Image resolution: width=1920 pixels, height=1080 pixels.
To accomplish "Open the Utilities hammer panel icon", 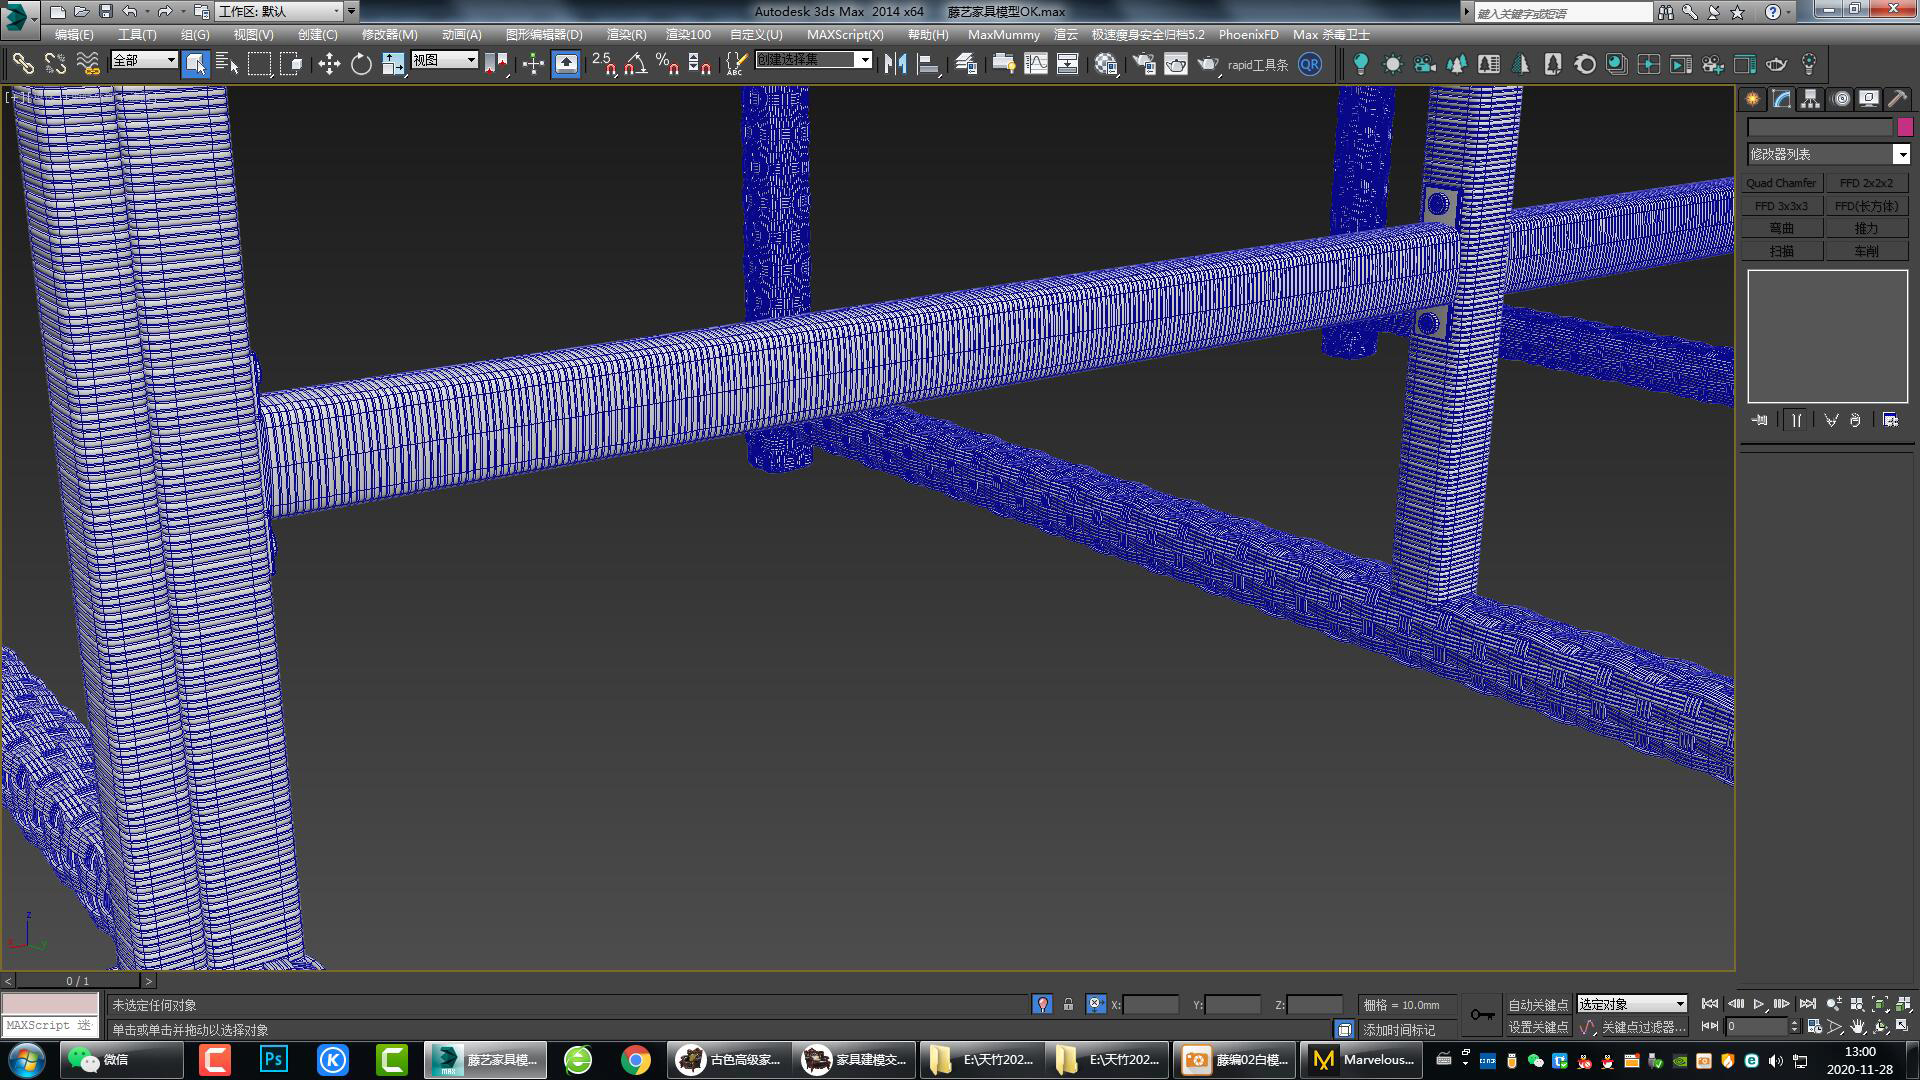I will (1896, 99).
